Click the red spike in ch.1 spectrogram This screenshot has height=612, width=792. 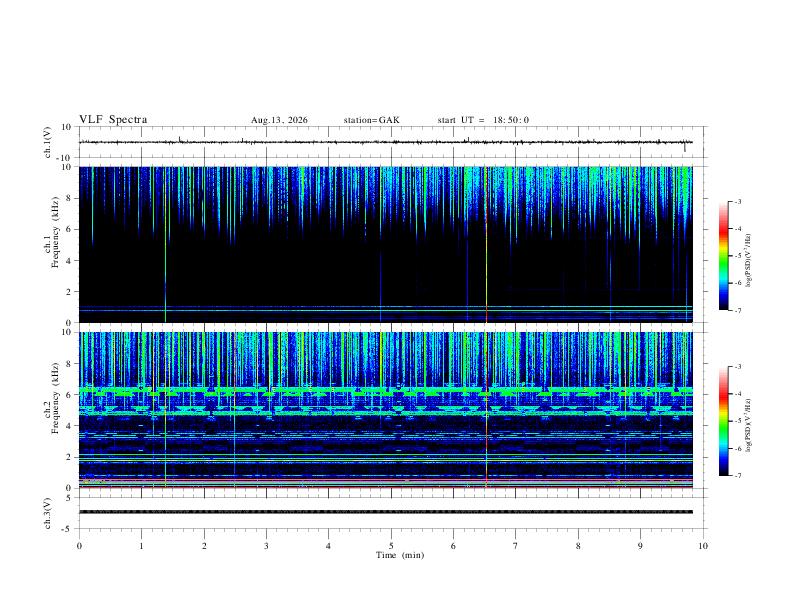tap(486, 244)
